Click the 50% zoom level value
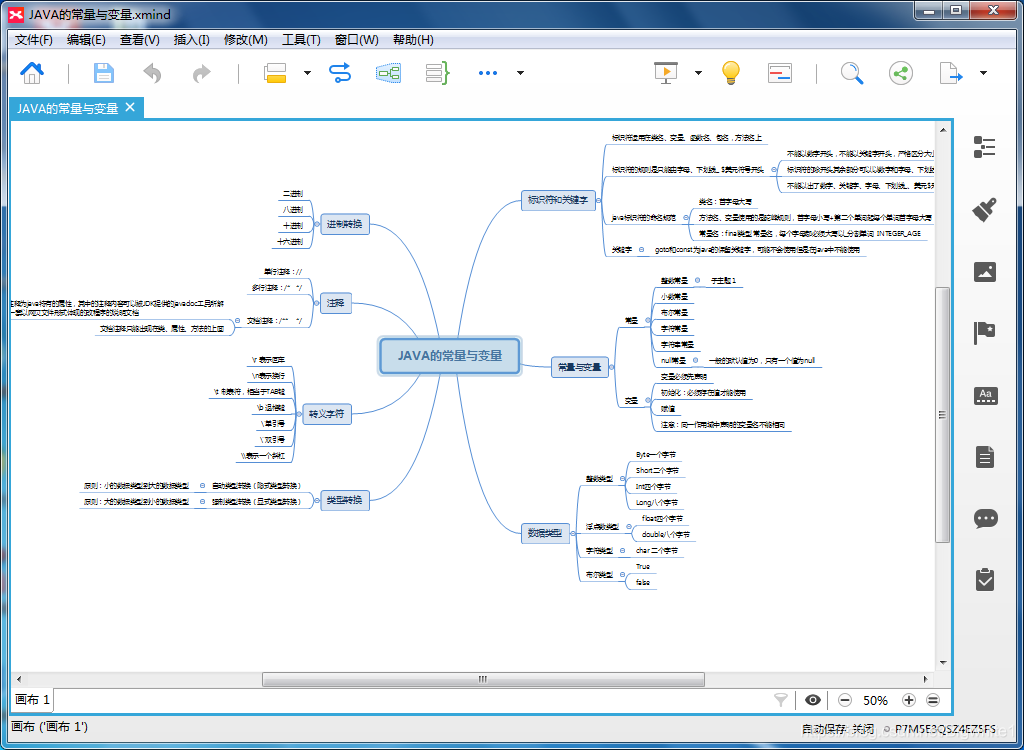 [x=875, y=700]
